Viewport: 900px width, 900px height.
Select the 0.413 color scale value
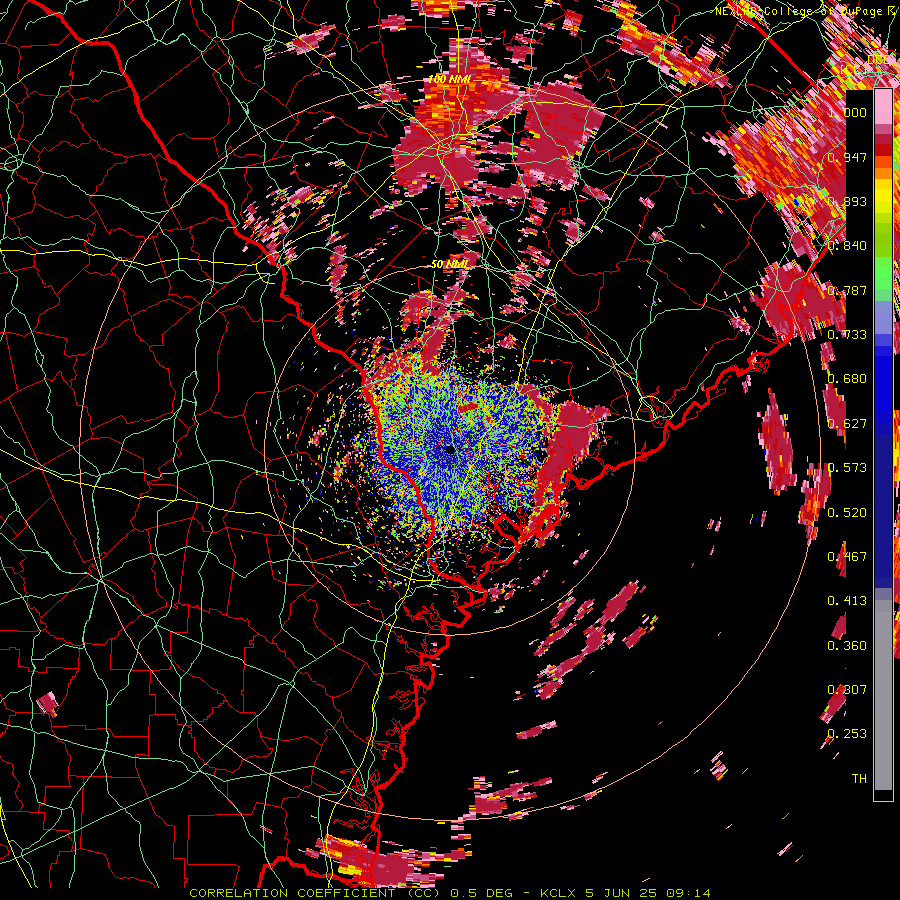click(847, 601)
